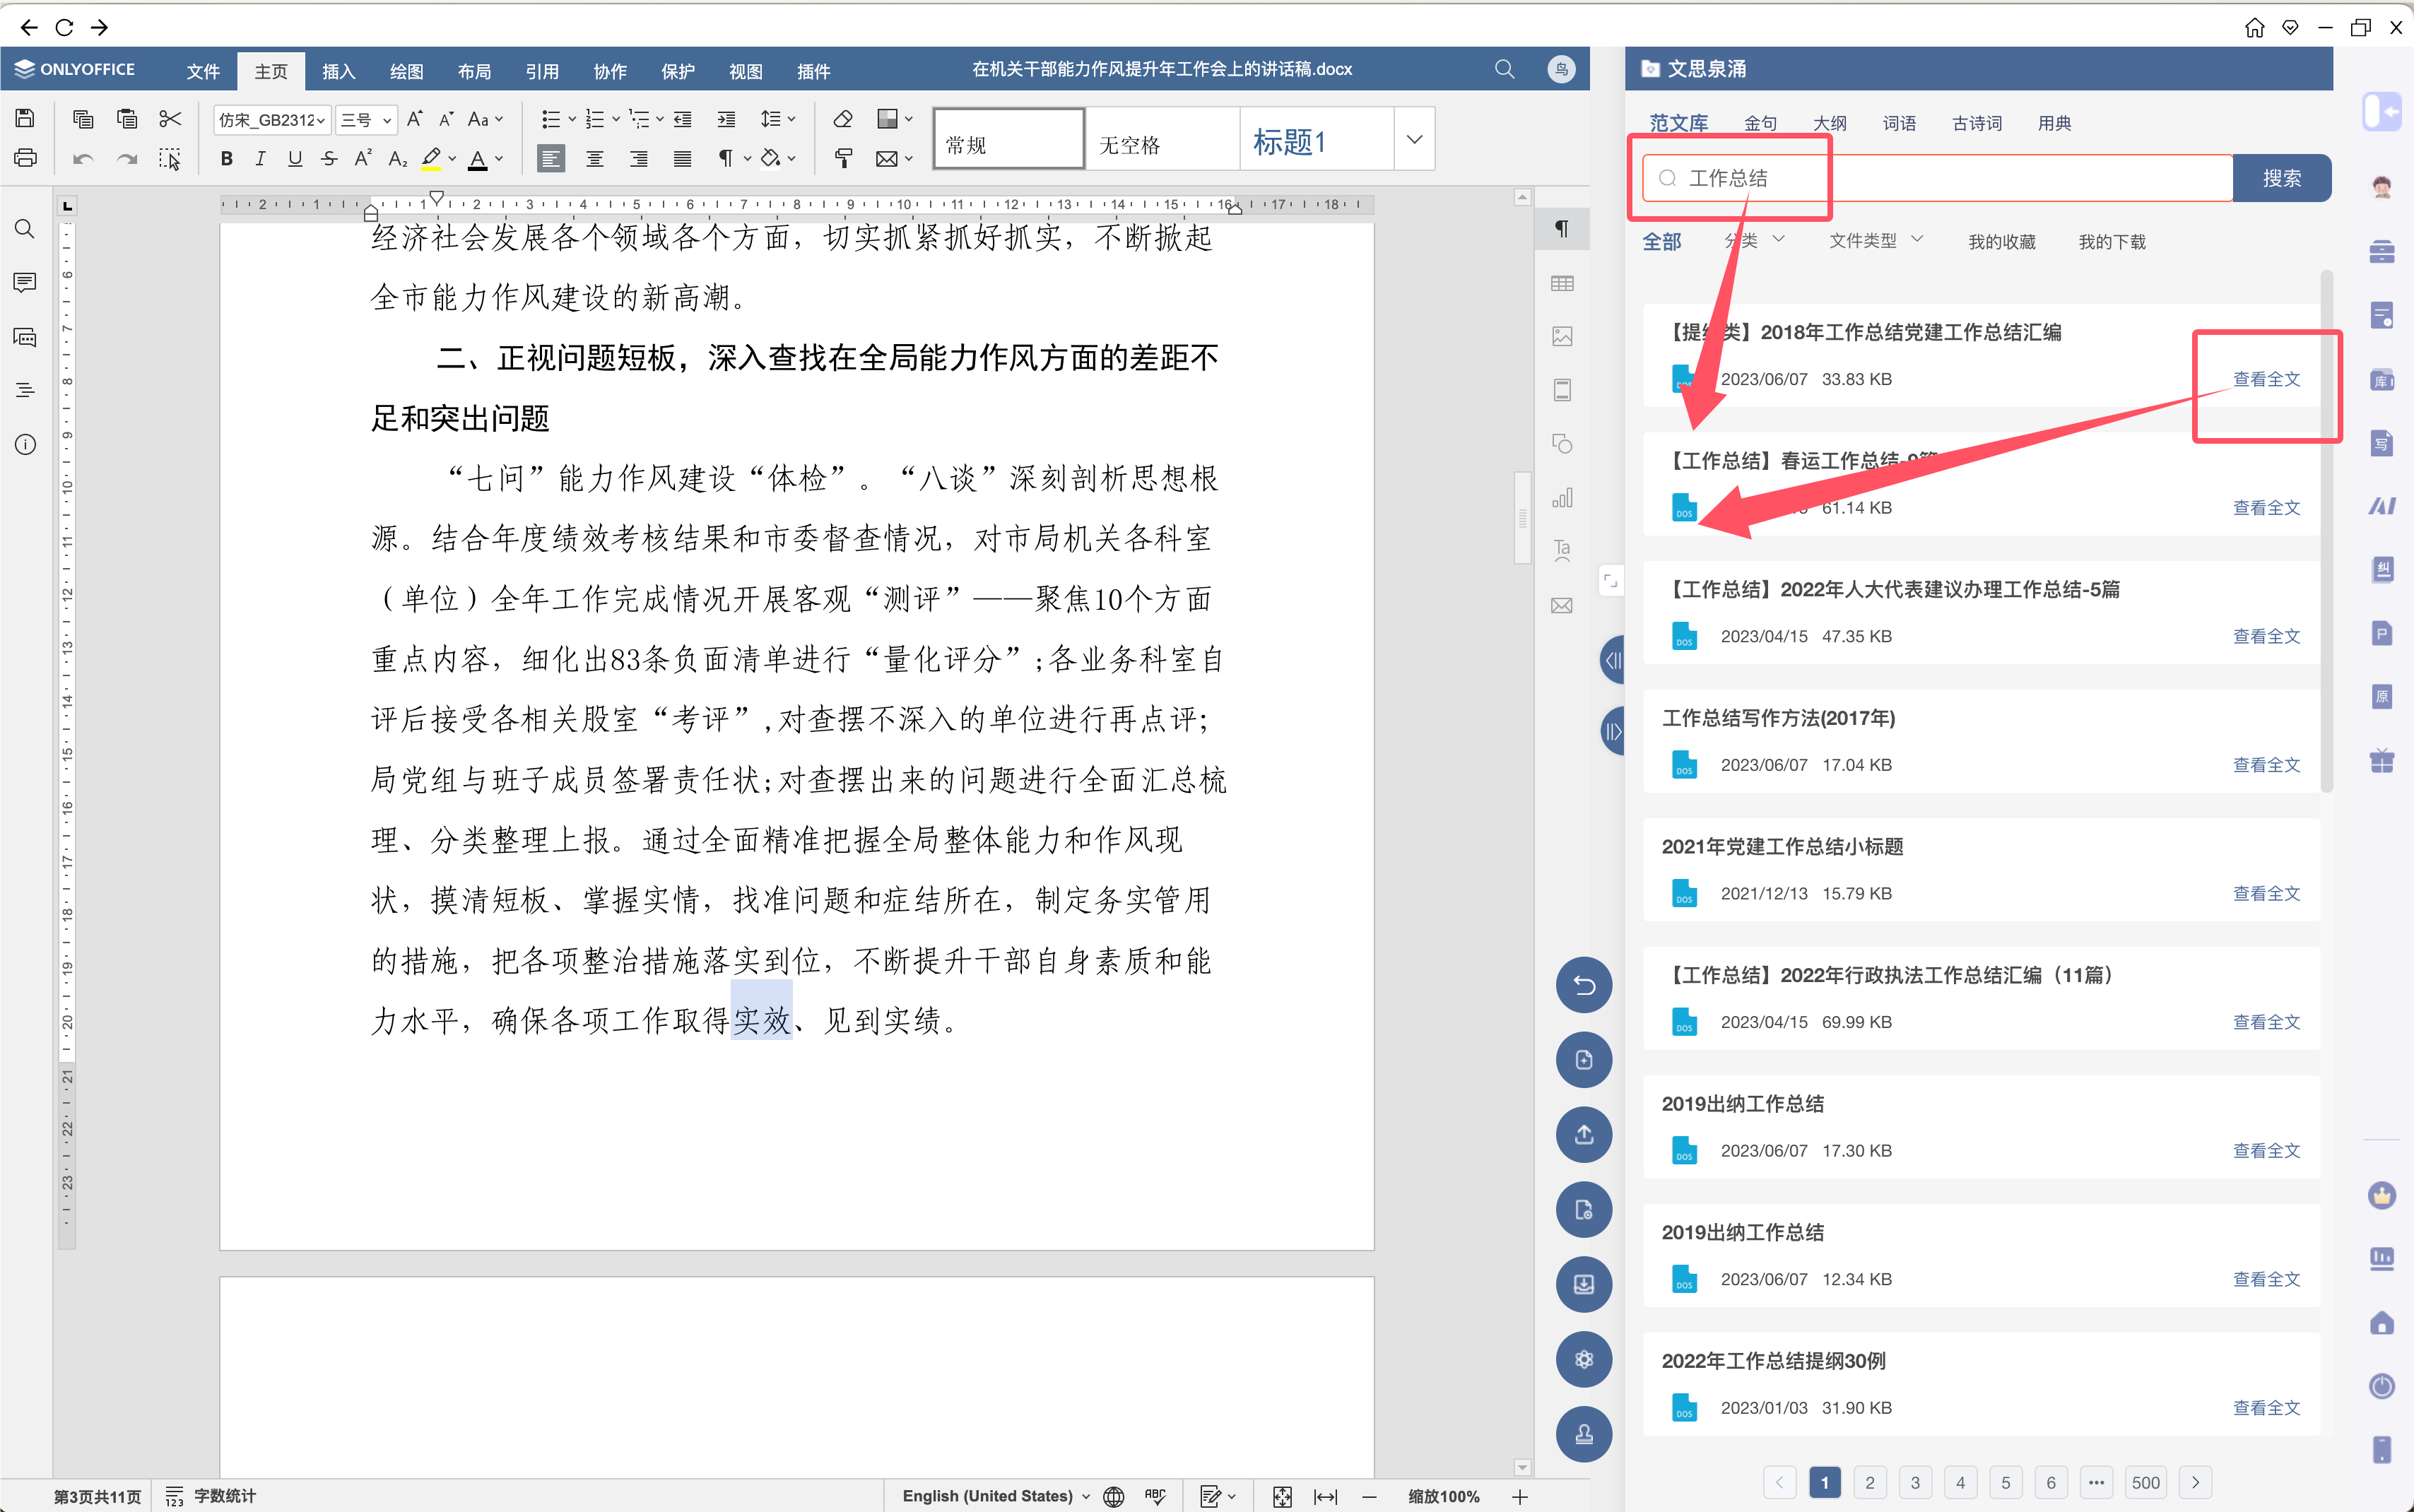Viewport: 2414px width, 1512px height.
Task: Open the About info icon
Action: click(25, 444)
